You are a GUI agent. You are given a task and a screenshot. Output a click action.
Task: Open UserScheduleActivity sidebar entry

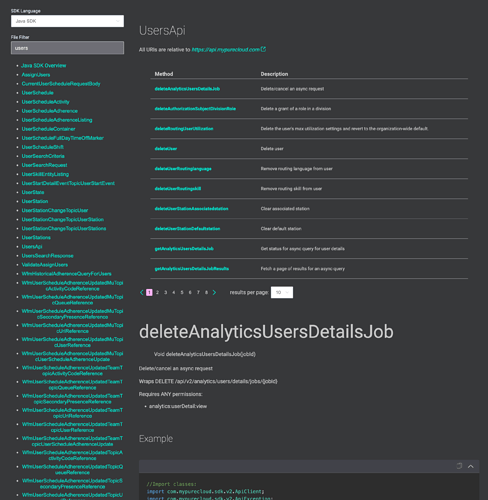click(46, 102)
